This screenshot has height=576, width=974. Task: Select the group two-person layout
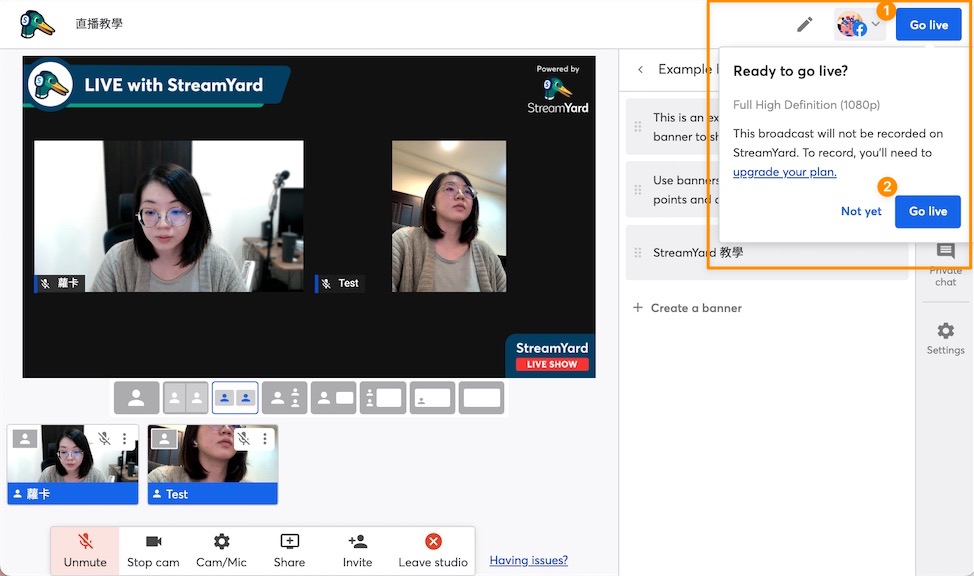[235, 398]
